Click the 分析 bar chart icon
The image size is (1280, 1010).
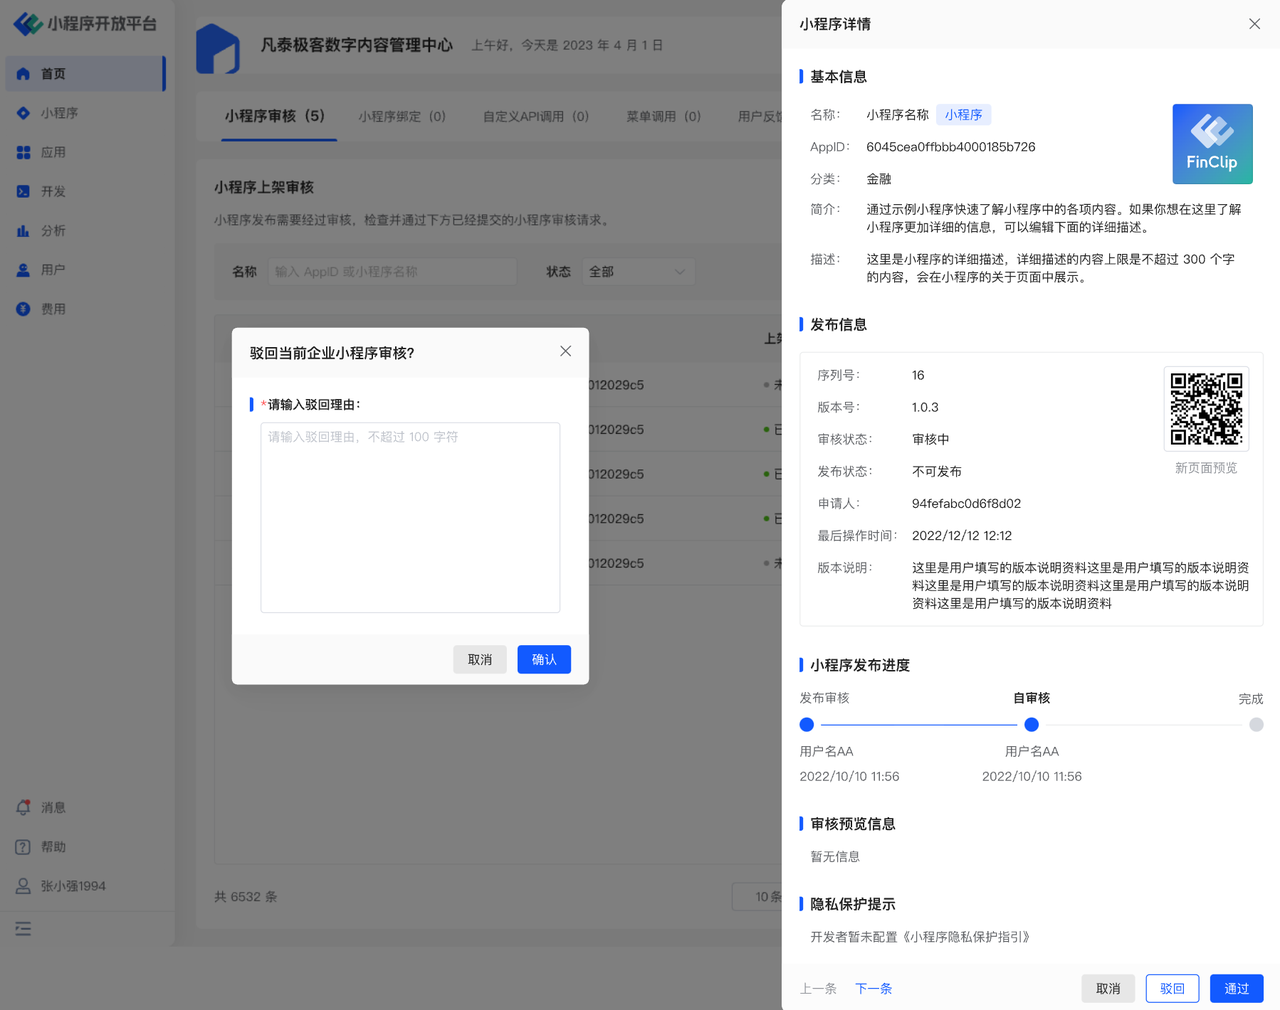point(23,231)
